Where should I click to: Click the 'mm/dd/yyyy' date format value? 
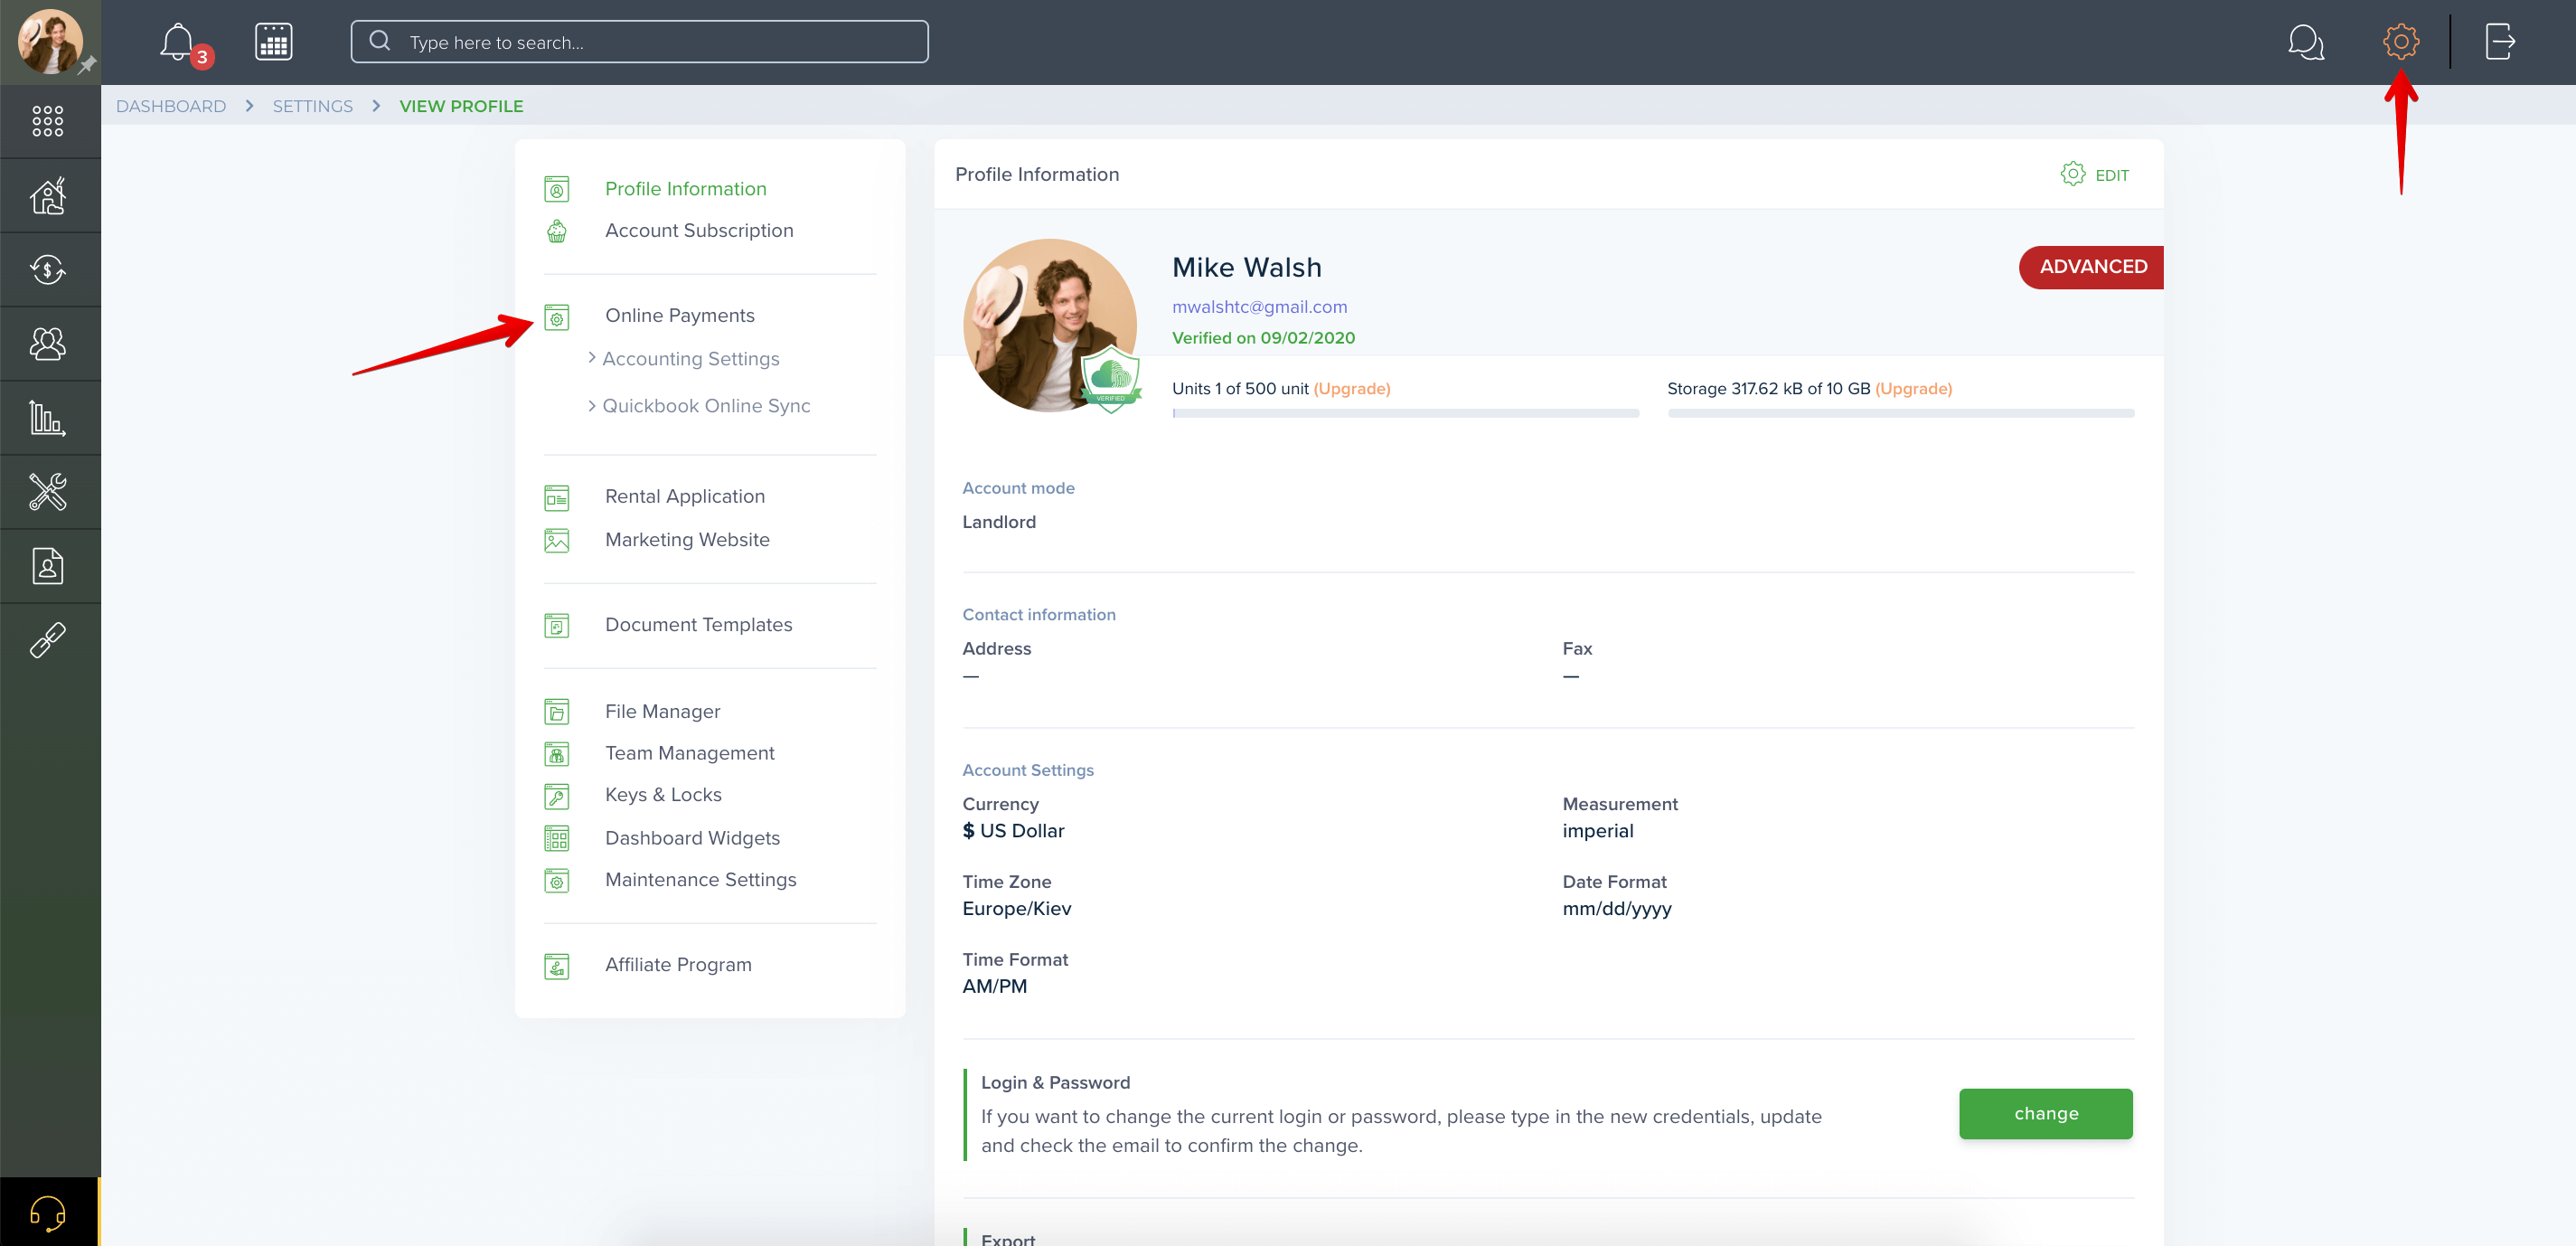[x=1617, y=908]
